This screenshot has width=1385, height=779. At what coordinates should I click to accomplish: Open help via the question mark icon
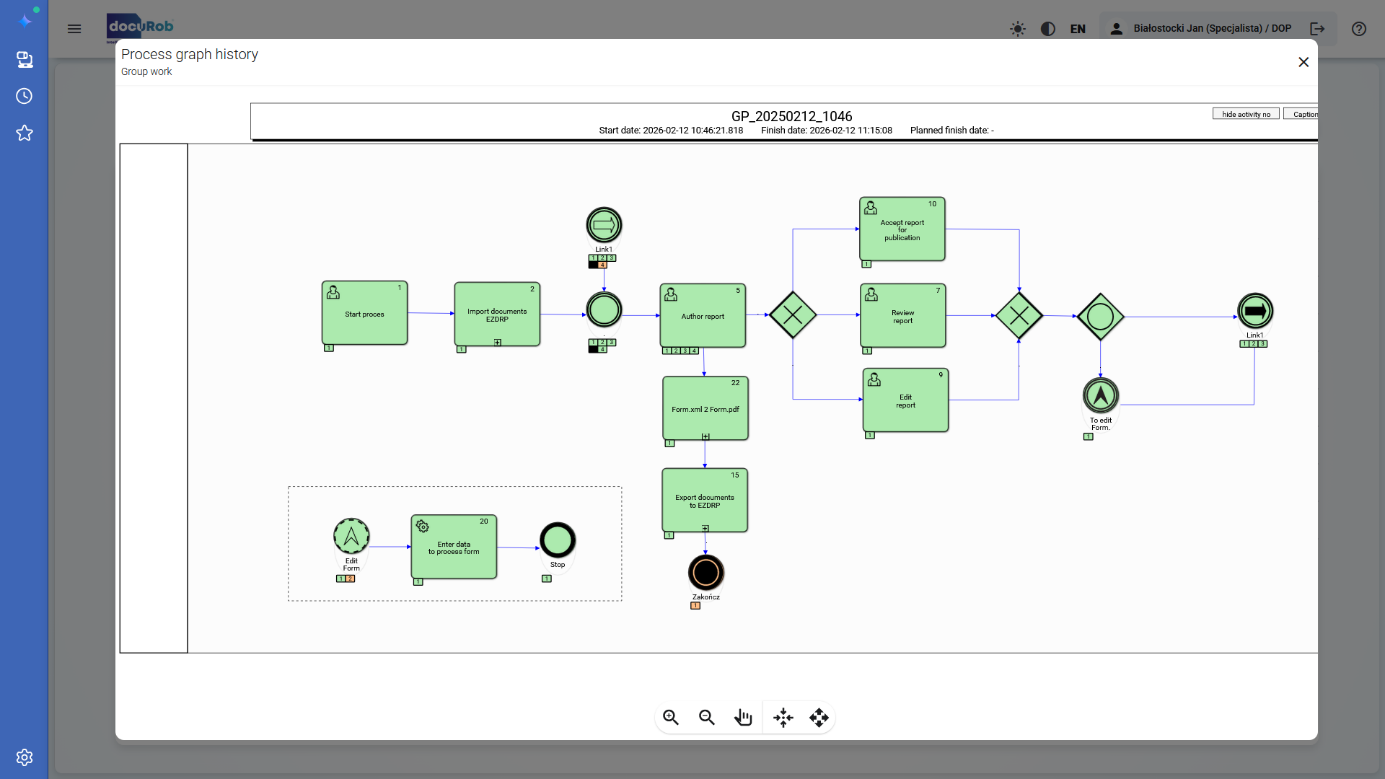tap(1358, 28)
